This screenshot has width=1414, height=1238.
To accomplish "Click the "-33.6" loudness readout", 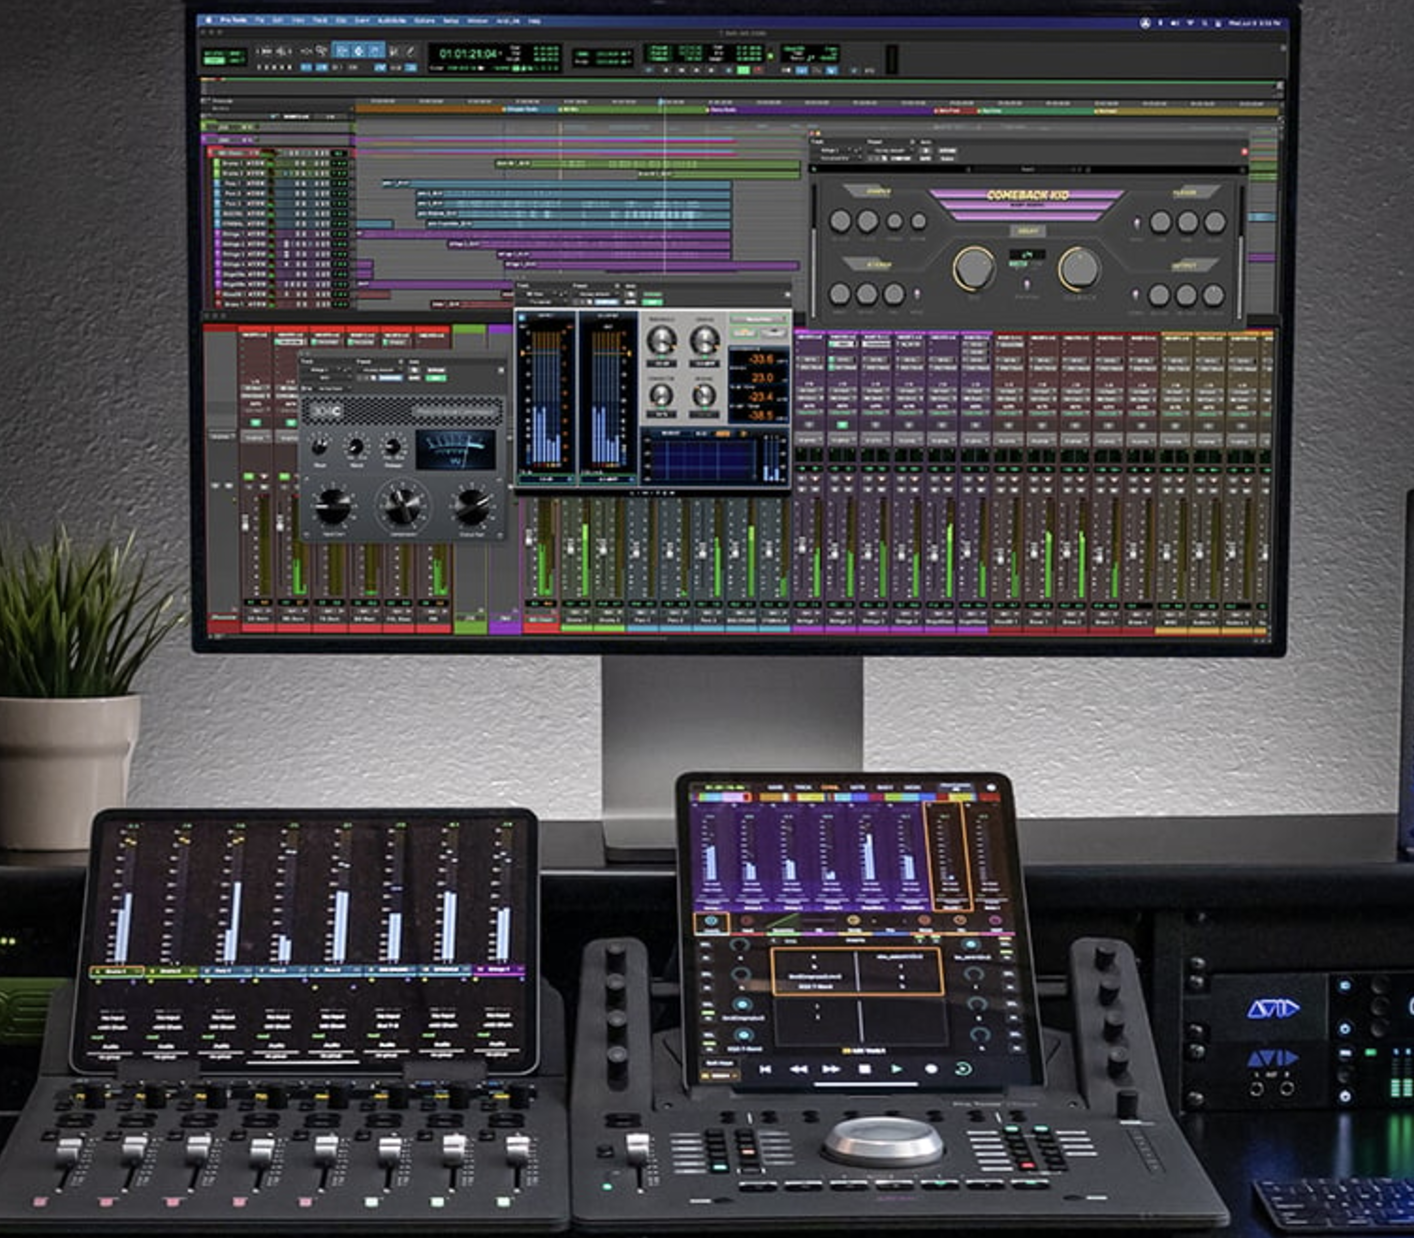I will 761,359.
